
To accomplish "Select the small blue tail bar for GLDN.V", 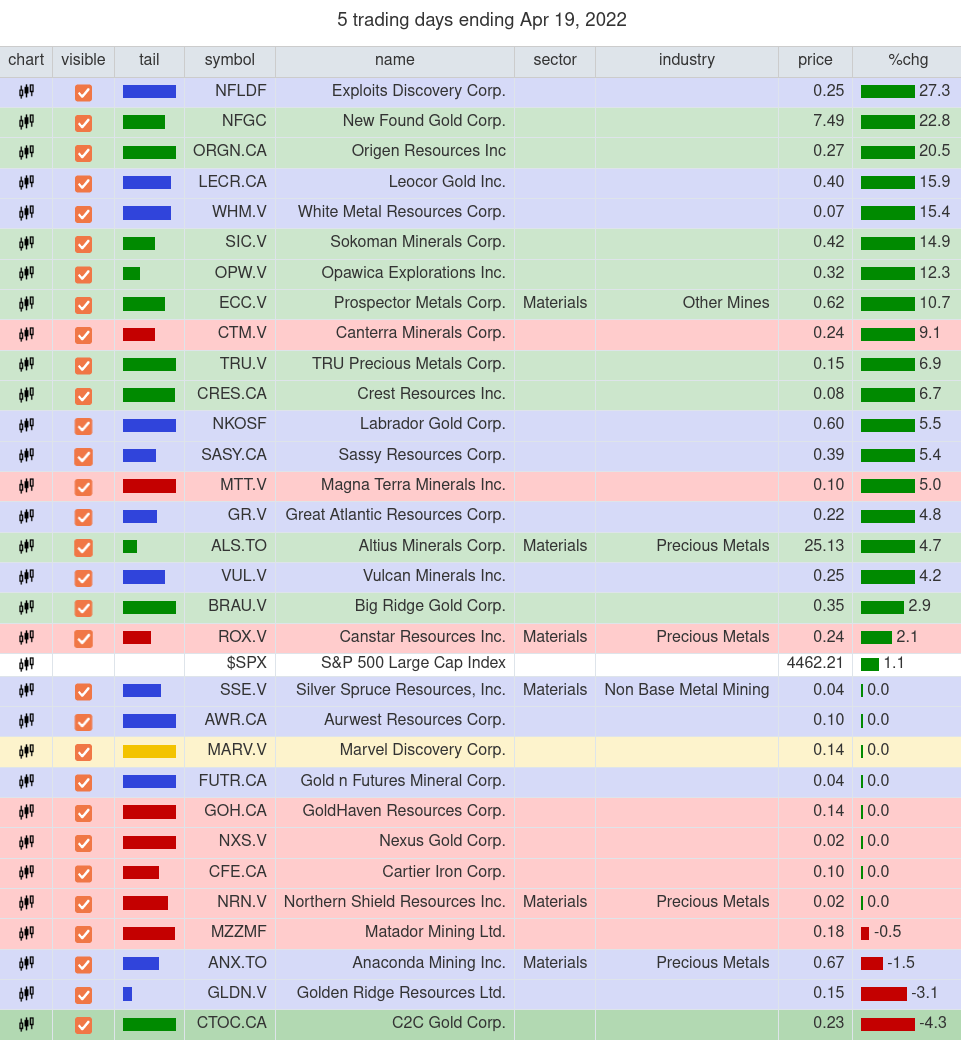I will pos(127,994).
